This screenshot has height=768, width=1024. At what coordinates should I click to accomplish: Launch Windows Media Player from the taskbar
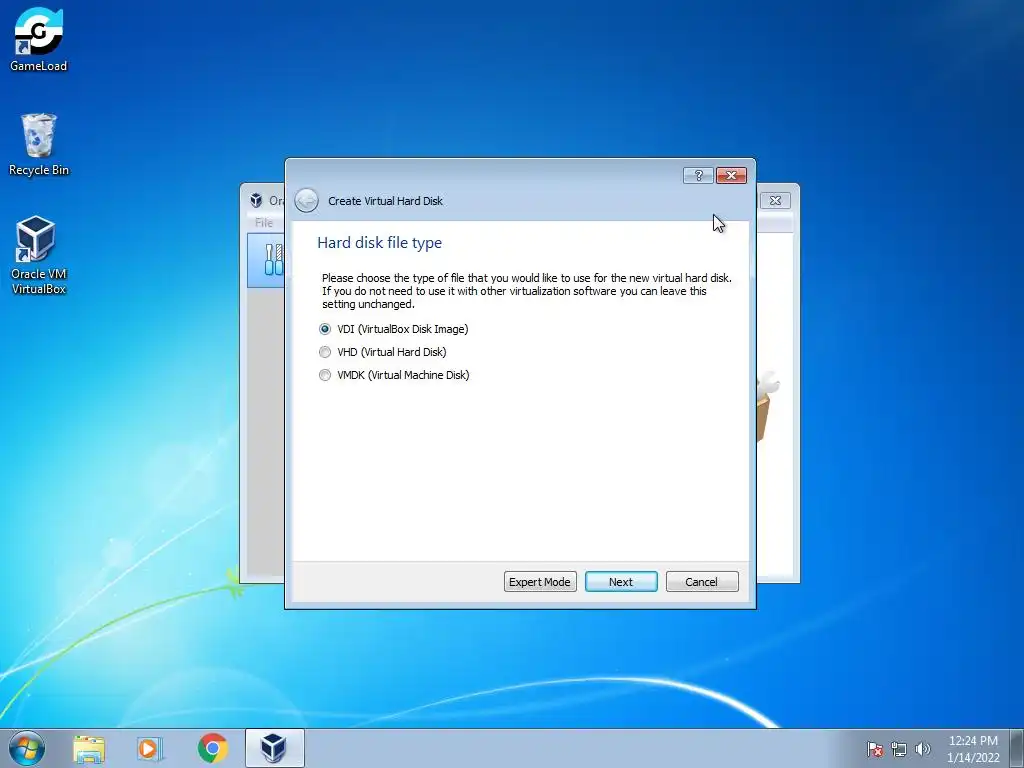[150, 748]
